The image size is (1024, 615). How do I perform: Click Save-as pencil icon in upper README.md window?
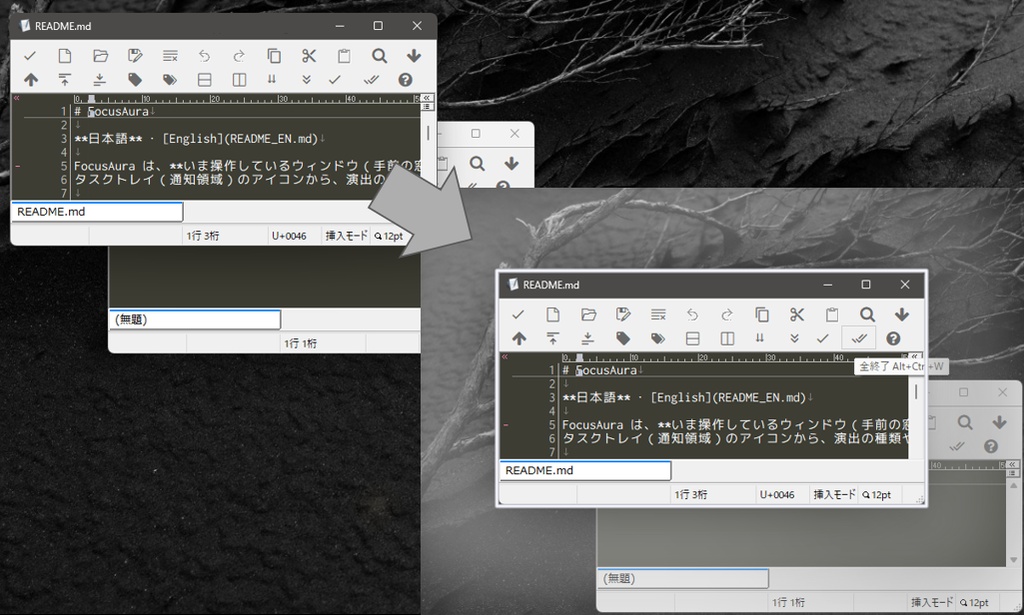coord(135,55)
